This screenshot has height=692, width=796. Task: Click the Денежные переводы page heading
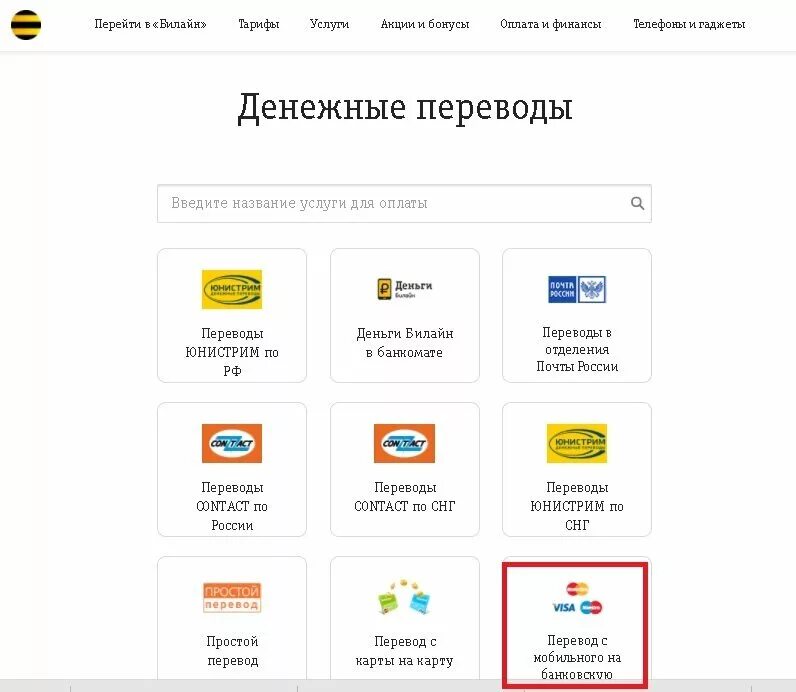[405, 108]
